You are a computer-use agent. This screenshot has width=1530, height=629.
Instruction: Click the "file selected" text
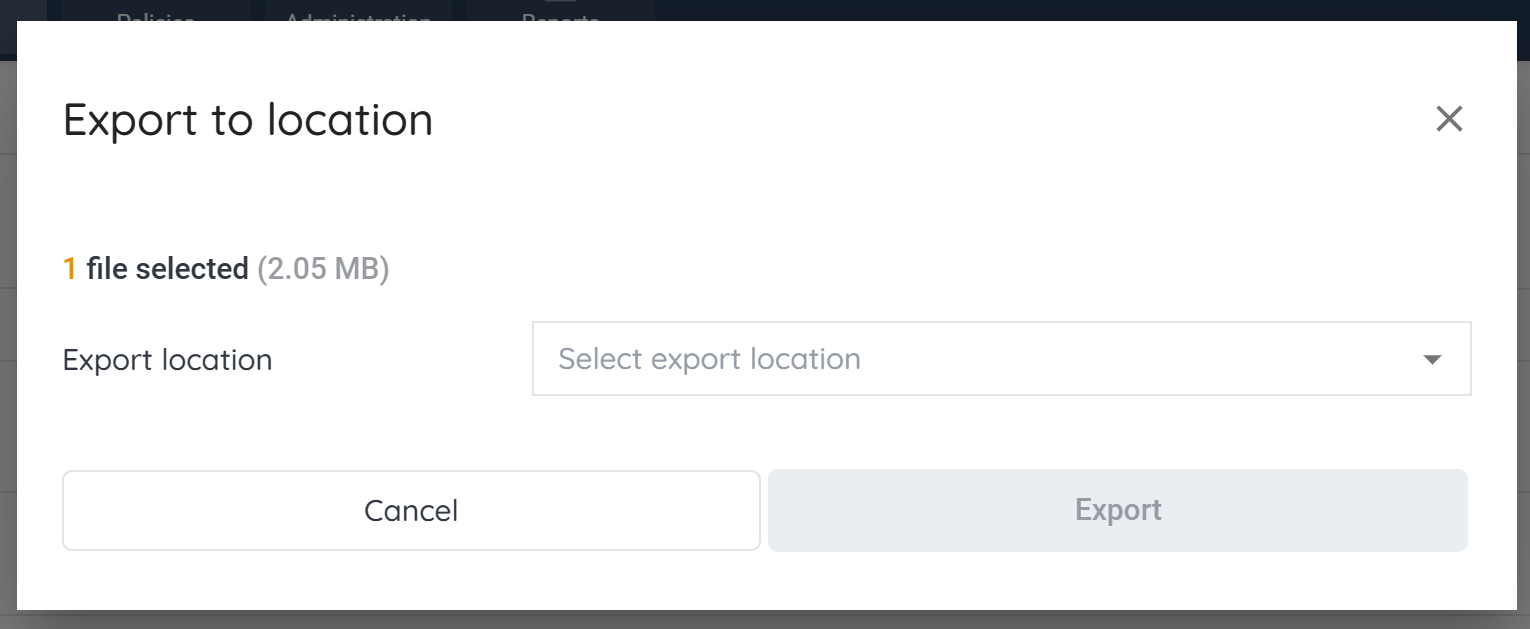click(x=167, y=269)
